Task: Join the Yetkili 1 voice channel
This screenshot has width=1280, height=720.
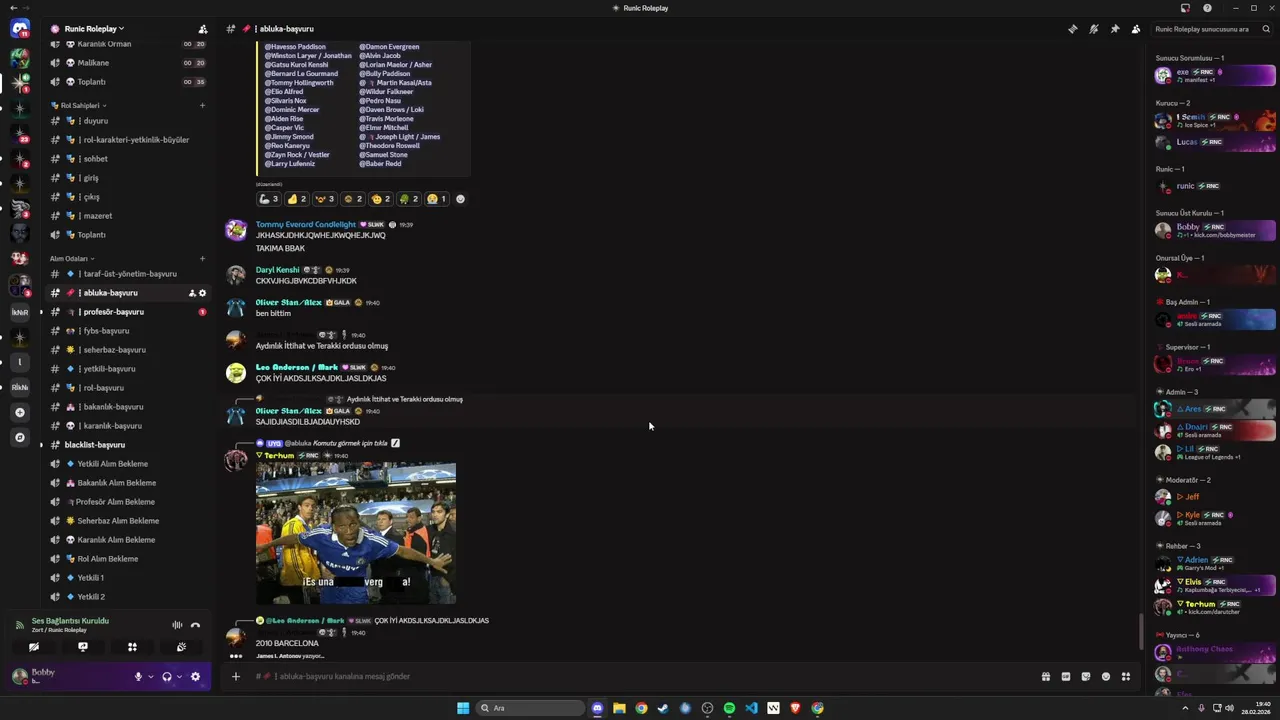Action: pyautogui.click(x=127, y=578)
